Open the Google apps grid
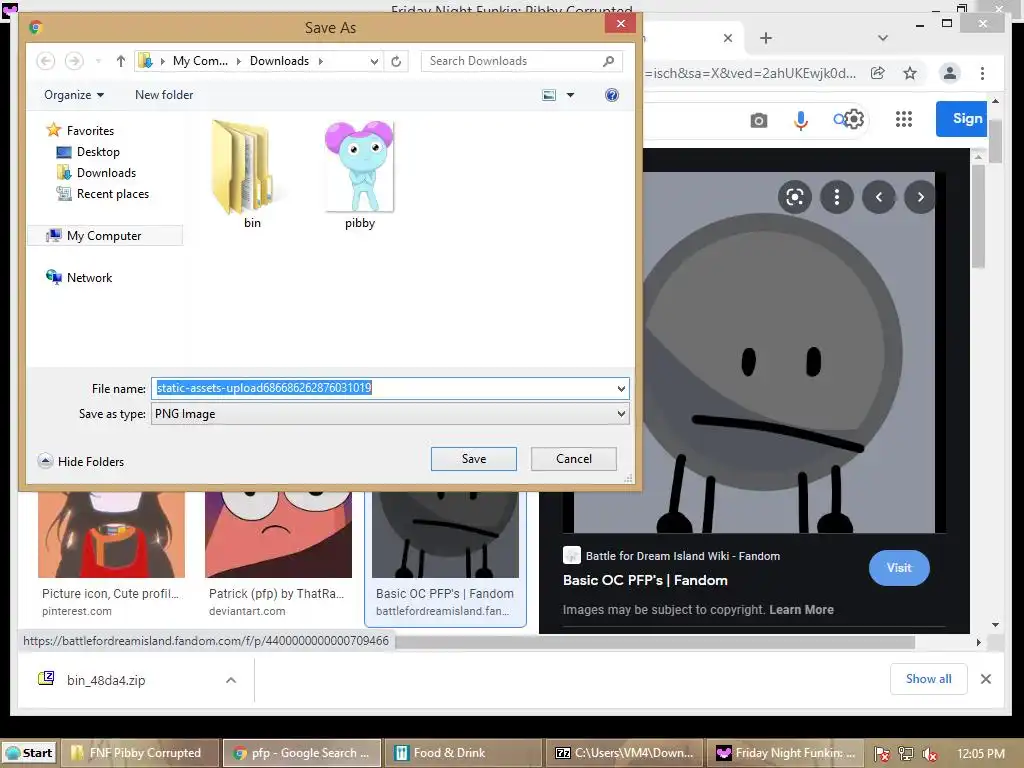 point(904,119)
